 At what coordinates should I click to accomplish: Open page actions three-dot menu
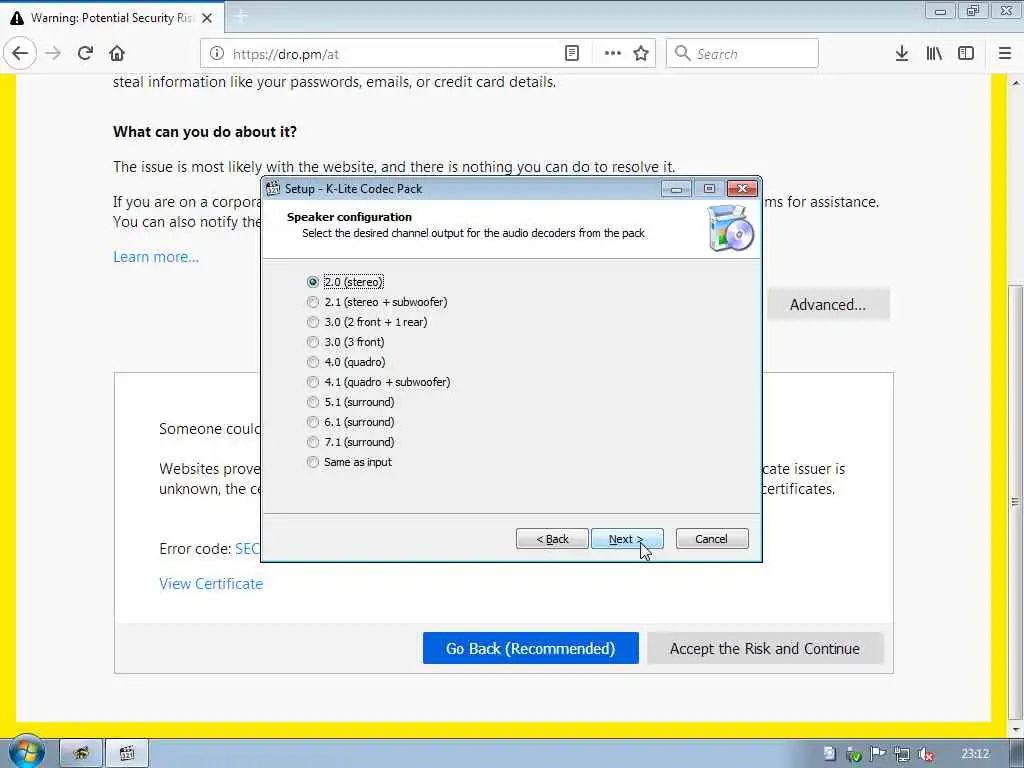613,54
